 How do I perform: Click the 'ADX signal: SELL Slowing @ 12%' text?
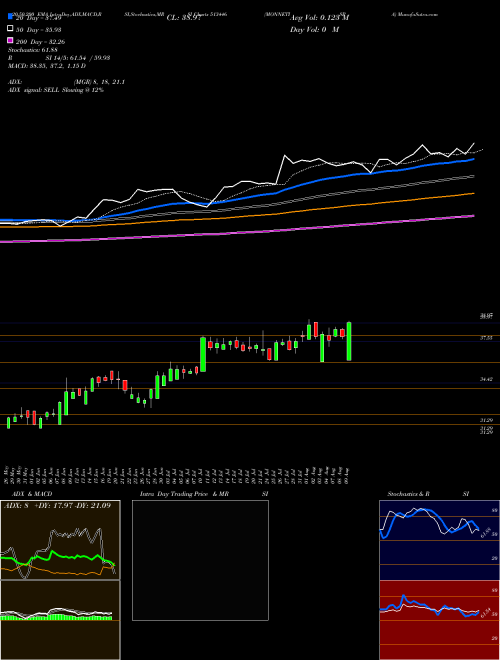56,90
